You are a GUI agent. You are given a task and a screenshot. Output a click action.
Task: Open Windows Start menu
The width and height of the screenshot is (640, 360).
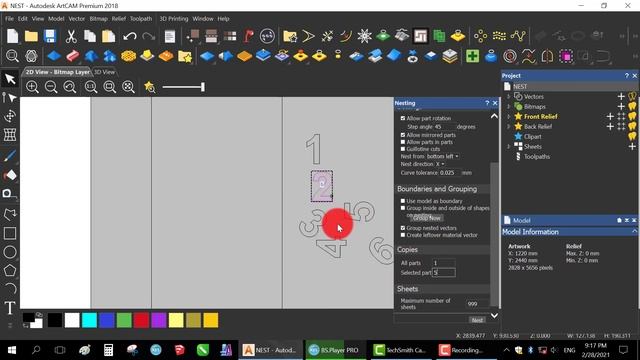point(12,350)
